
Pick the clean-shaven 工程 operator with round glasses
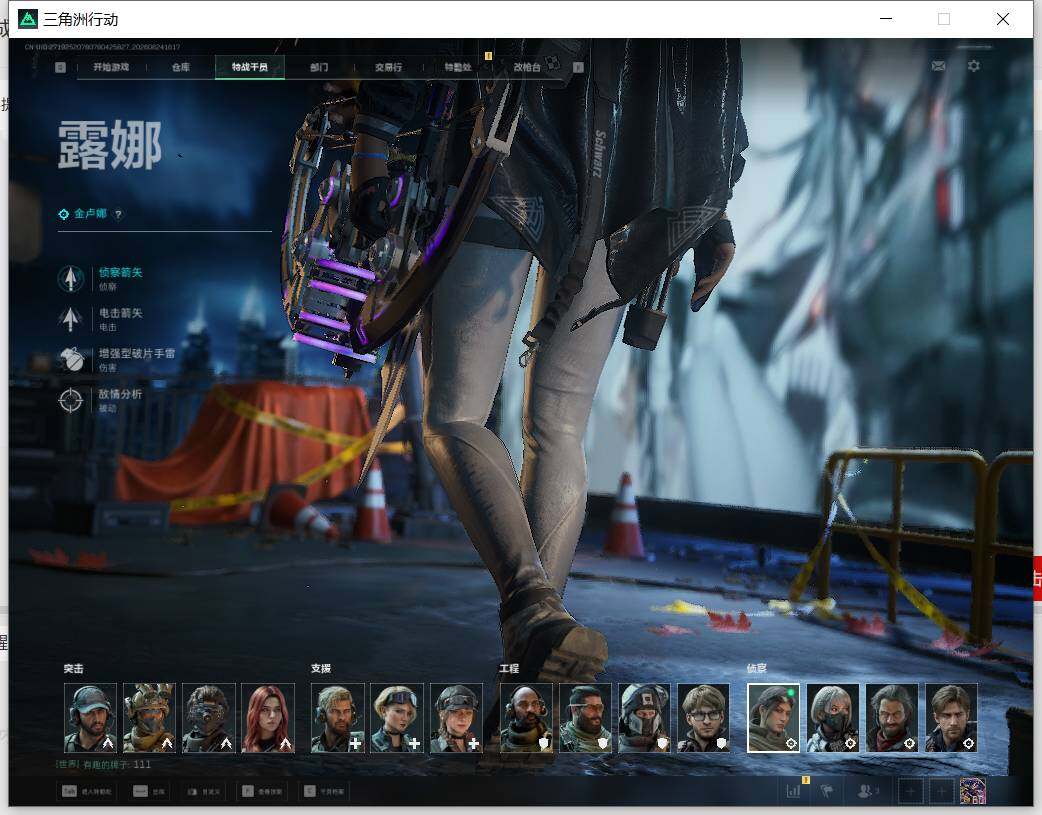click(x=704, y=718)
